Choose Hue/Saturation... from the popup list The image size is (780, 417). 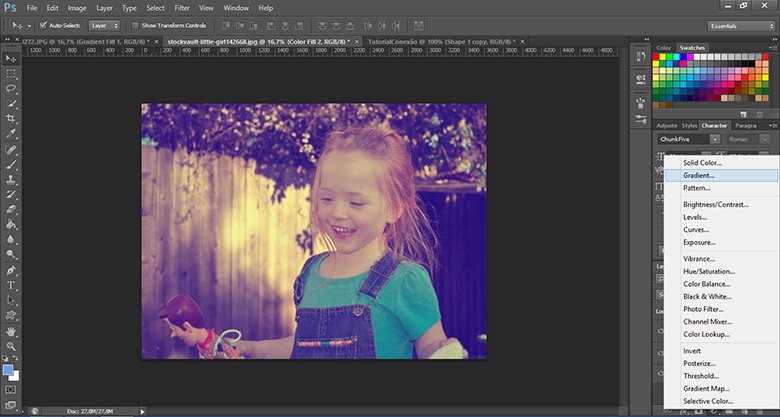[x=709, y=271]
